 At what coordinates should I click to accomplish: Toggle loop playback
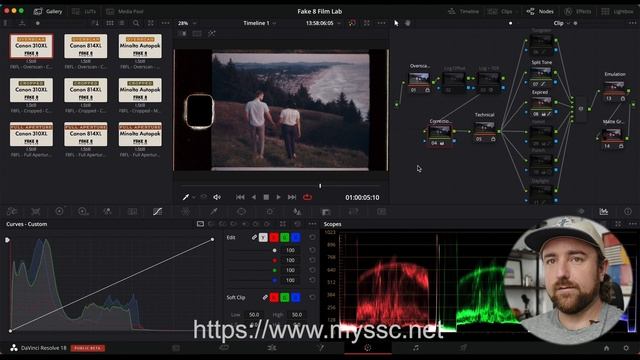pyautogui.click(x=307, y=197)
